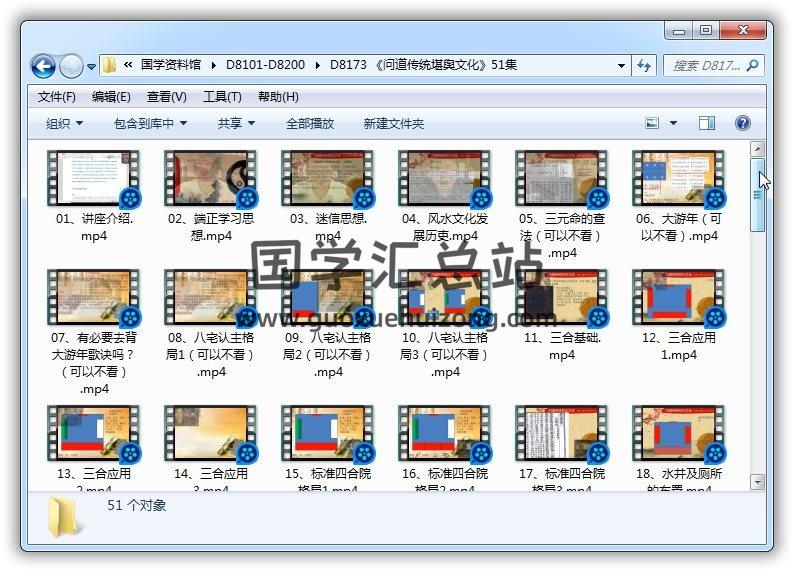Select video 06、大游年
The width and height of the screenshot is (794, 572).
679,197
